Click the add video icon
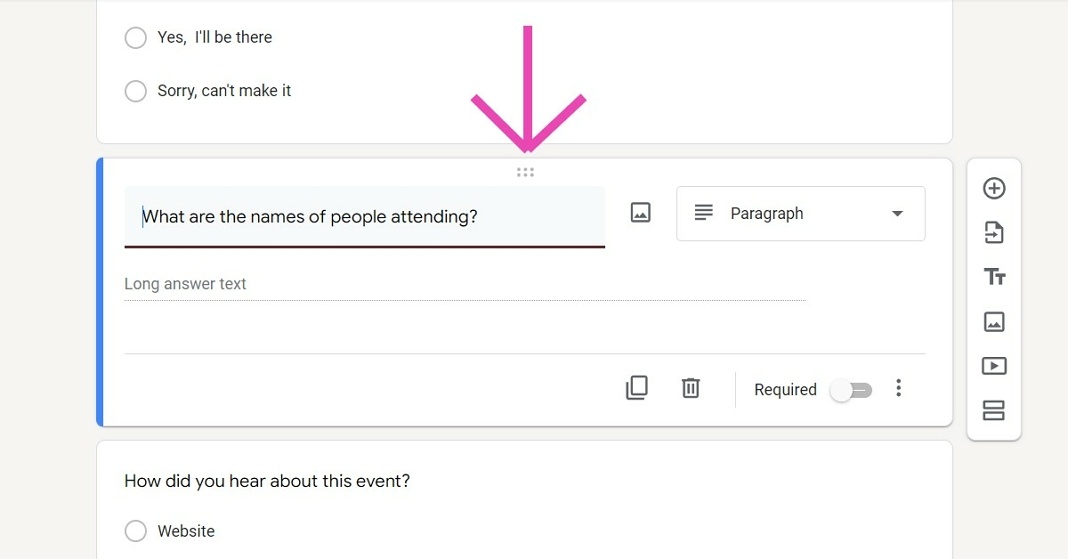The width and height of the screenshot is (1068, 559). 994,366
